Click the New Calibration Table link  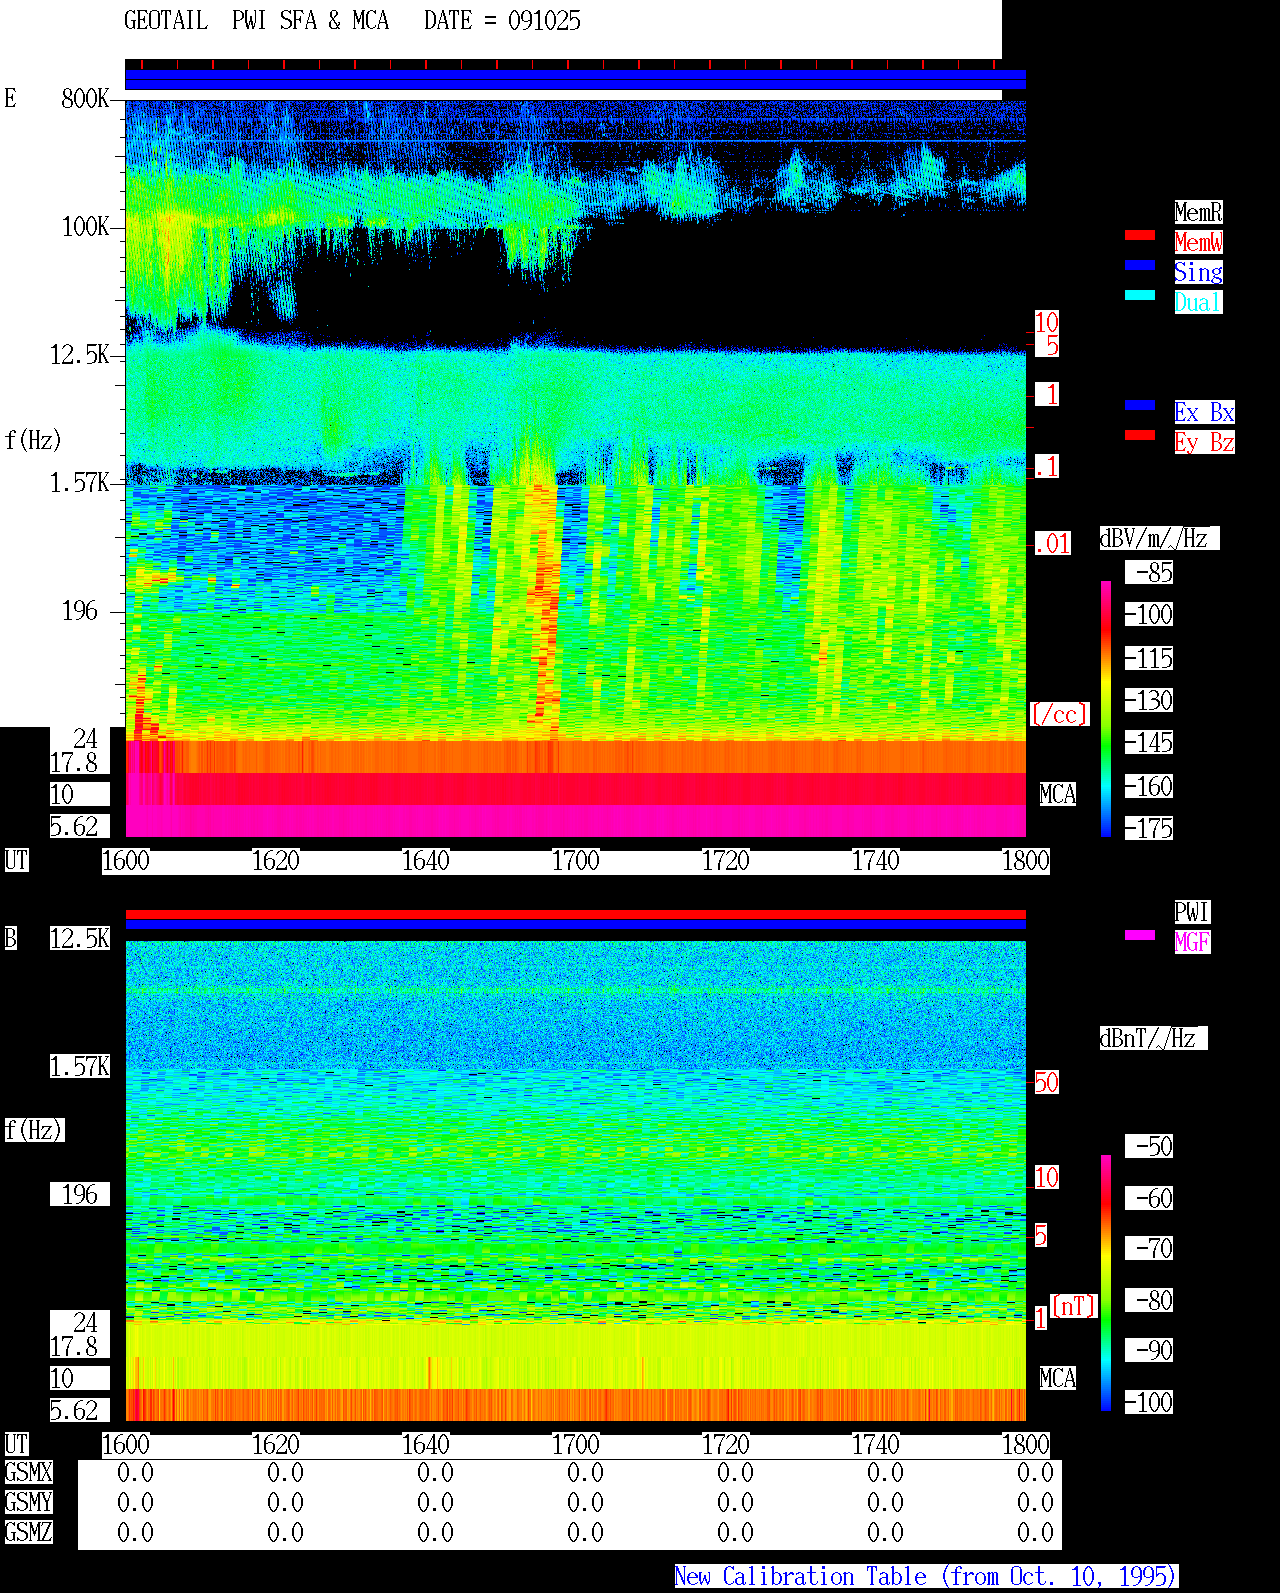(x=926, y=1577)
